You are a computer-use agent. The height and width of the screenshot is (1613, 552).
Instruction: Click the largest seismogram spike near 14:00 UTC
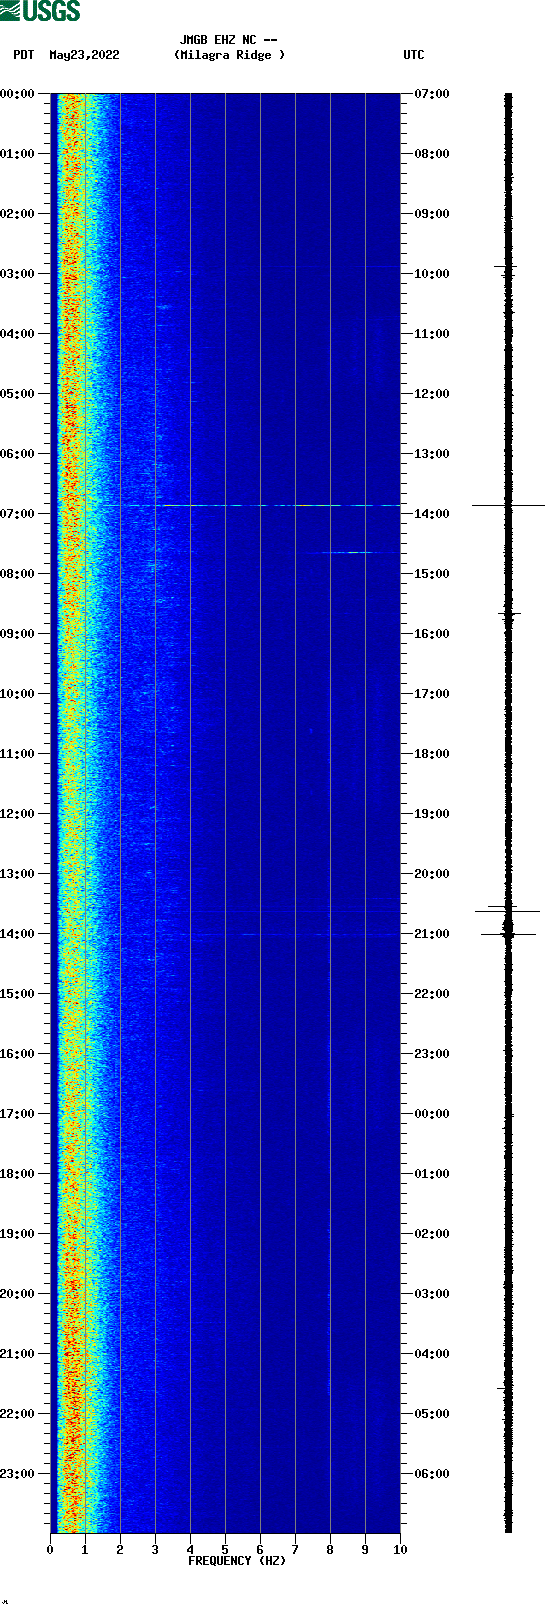pyautogui.click(x=508, y=505)
